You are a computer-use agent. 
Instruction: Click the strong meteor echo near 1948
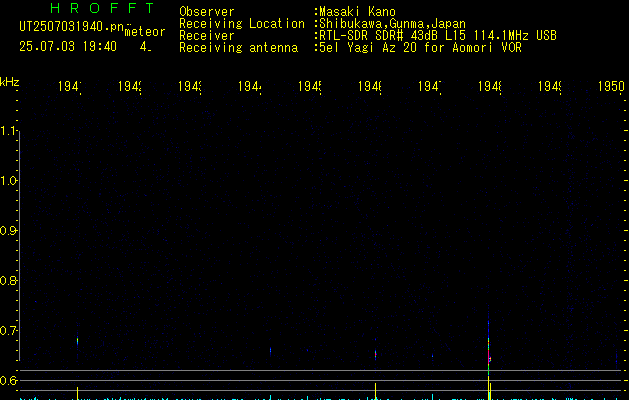point(489,349)
